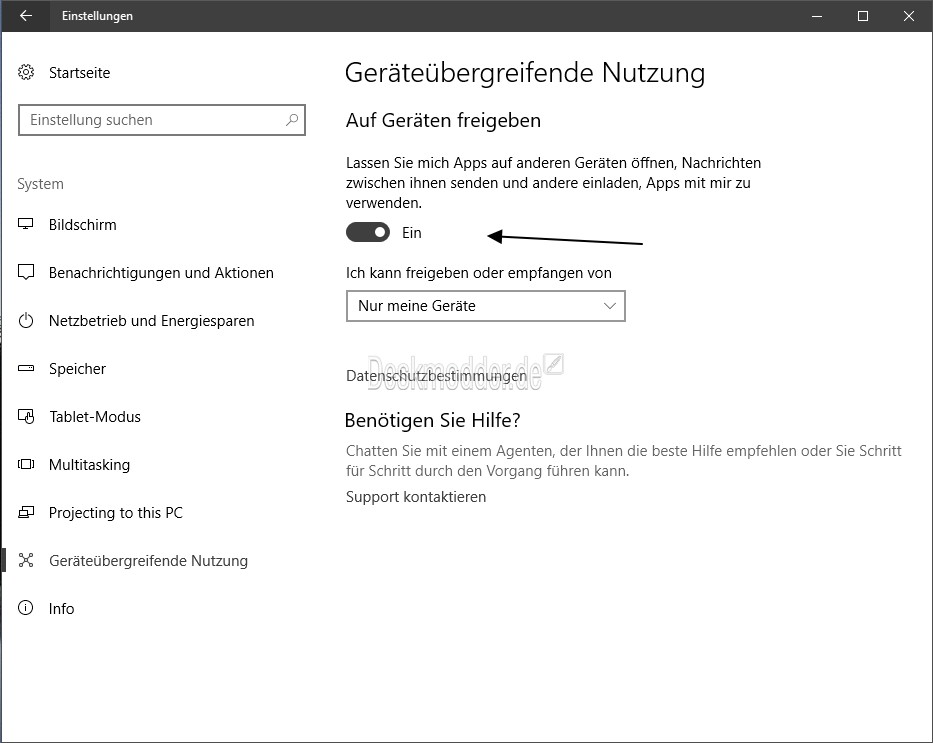The width and height of the screenshot is (933, 743).
Task: Click the Tablet-Modus icon
Action: click(26, 416)
